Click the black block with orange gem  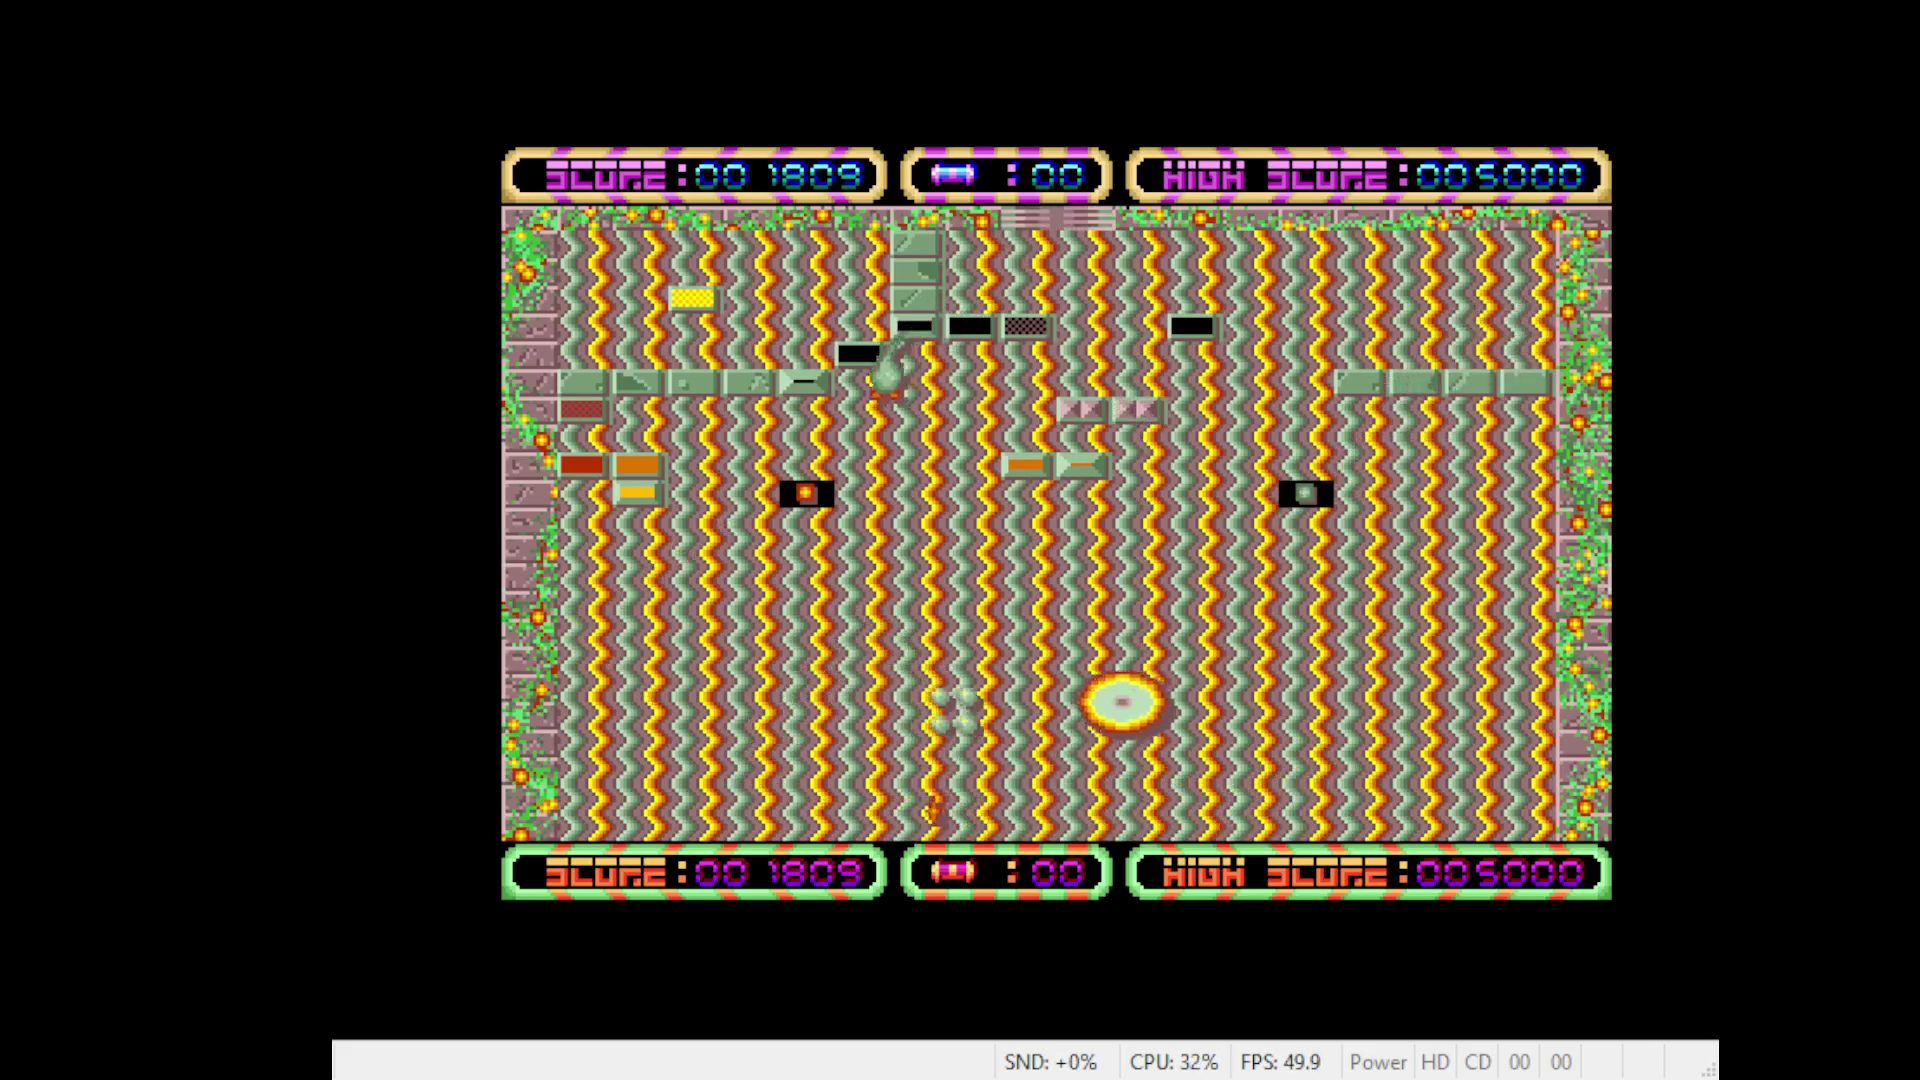coord(806,493)
